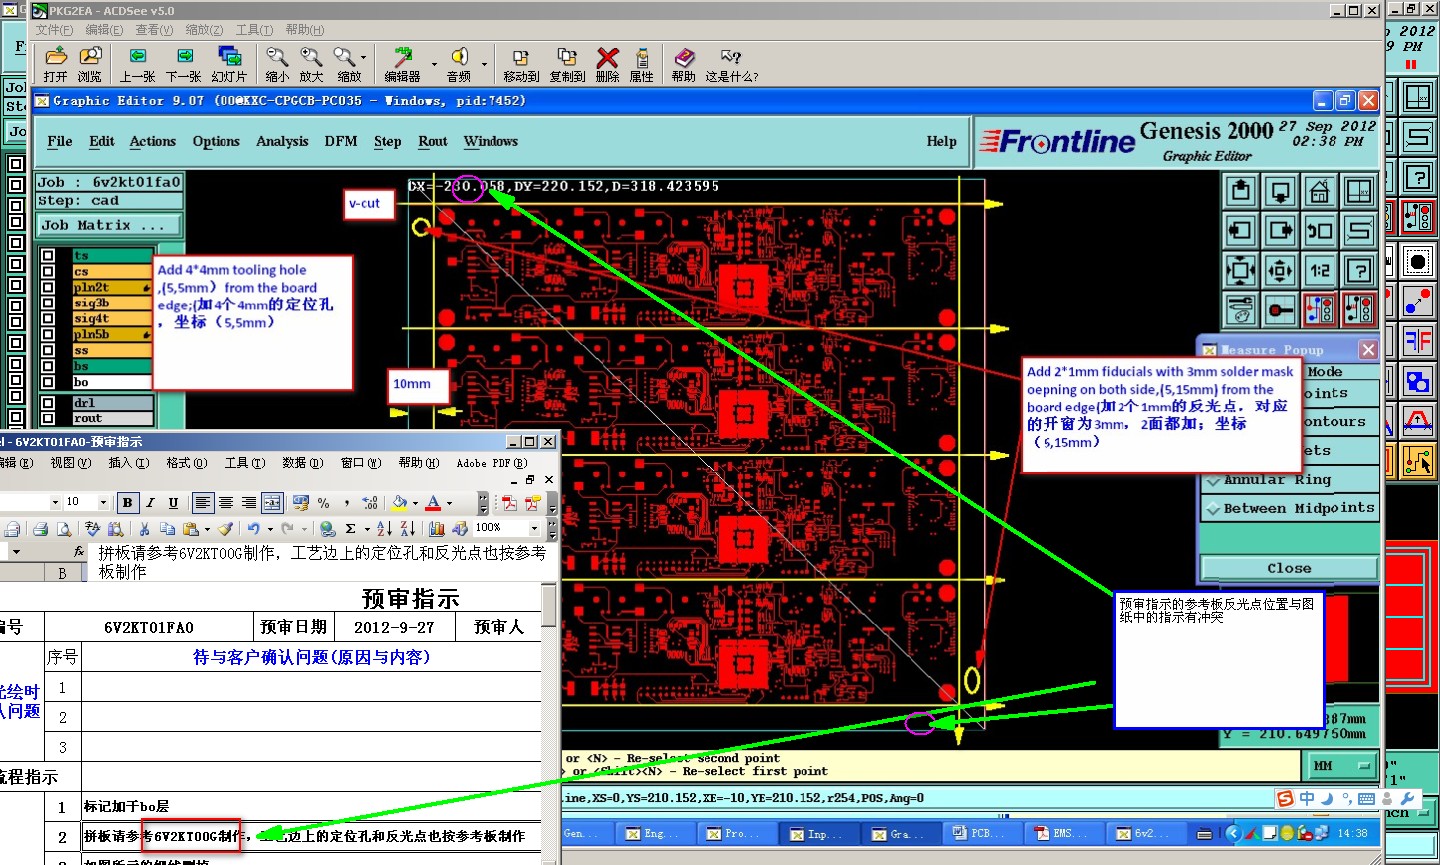Click the pan down view icon

click(x=1280, y=191)
